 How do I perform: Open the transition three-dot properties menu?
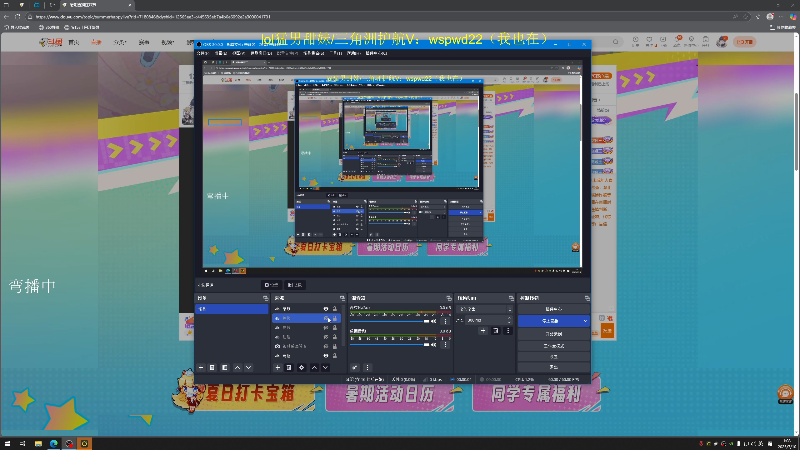[x=508, y=331]
